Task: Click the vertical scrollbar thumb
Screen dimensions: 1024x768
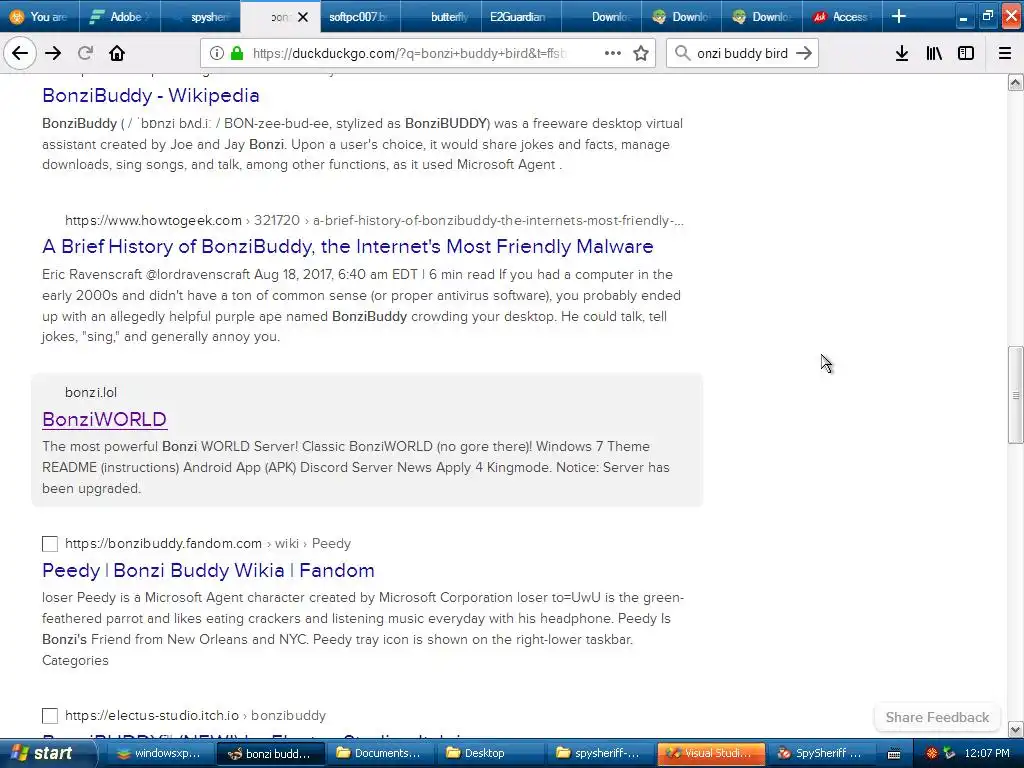Action: coord(1016,395)
